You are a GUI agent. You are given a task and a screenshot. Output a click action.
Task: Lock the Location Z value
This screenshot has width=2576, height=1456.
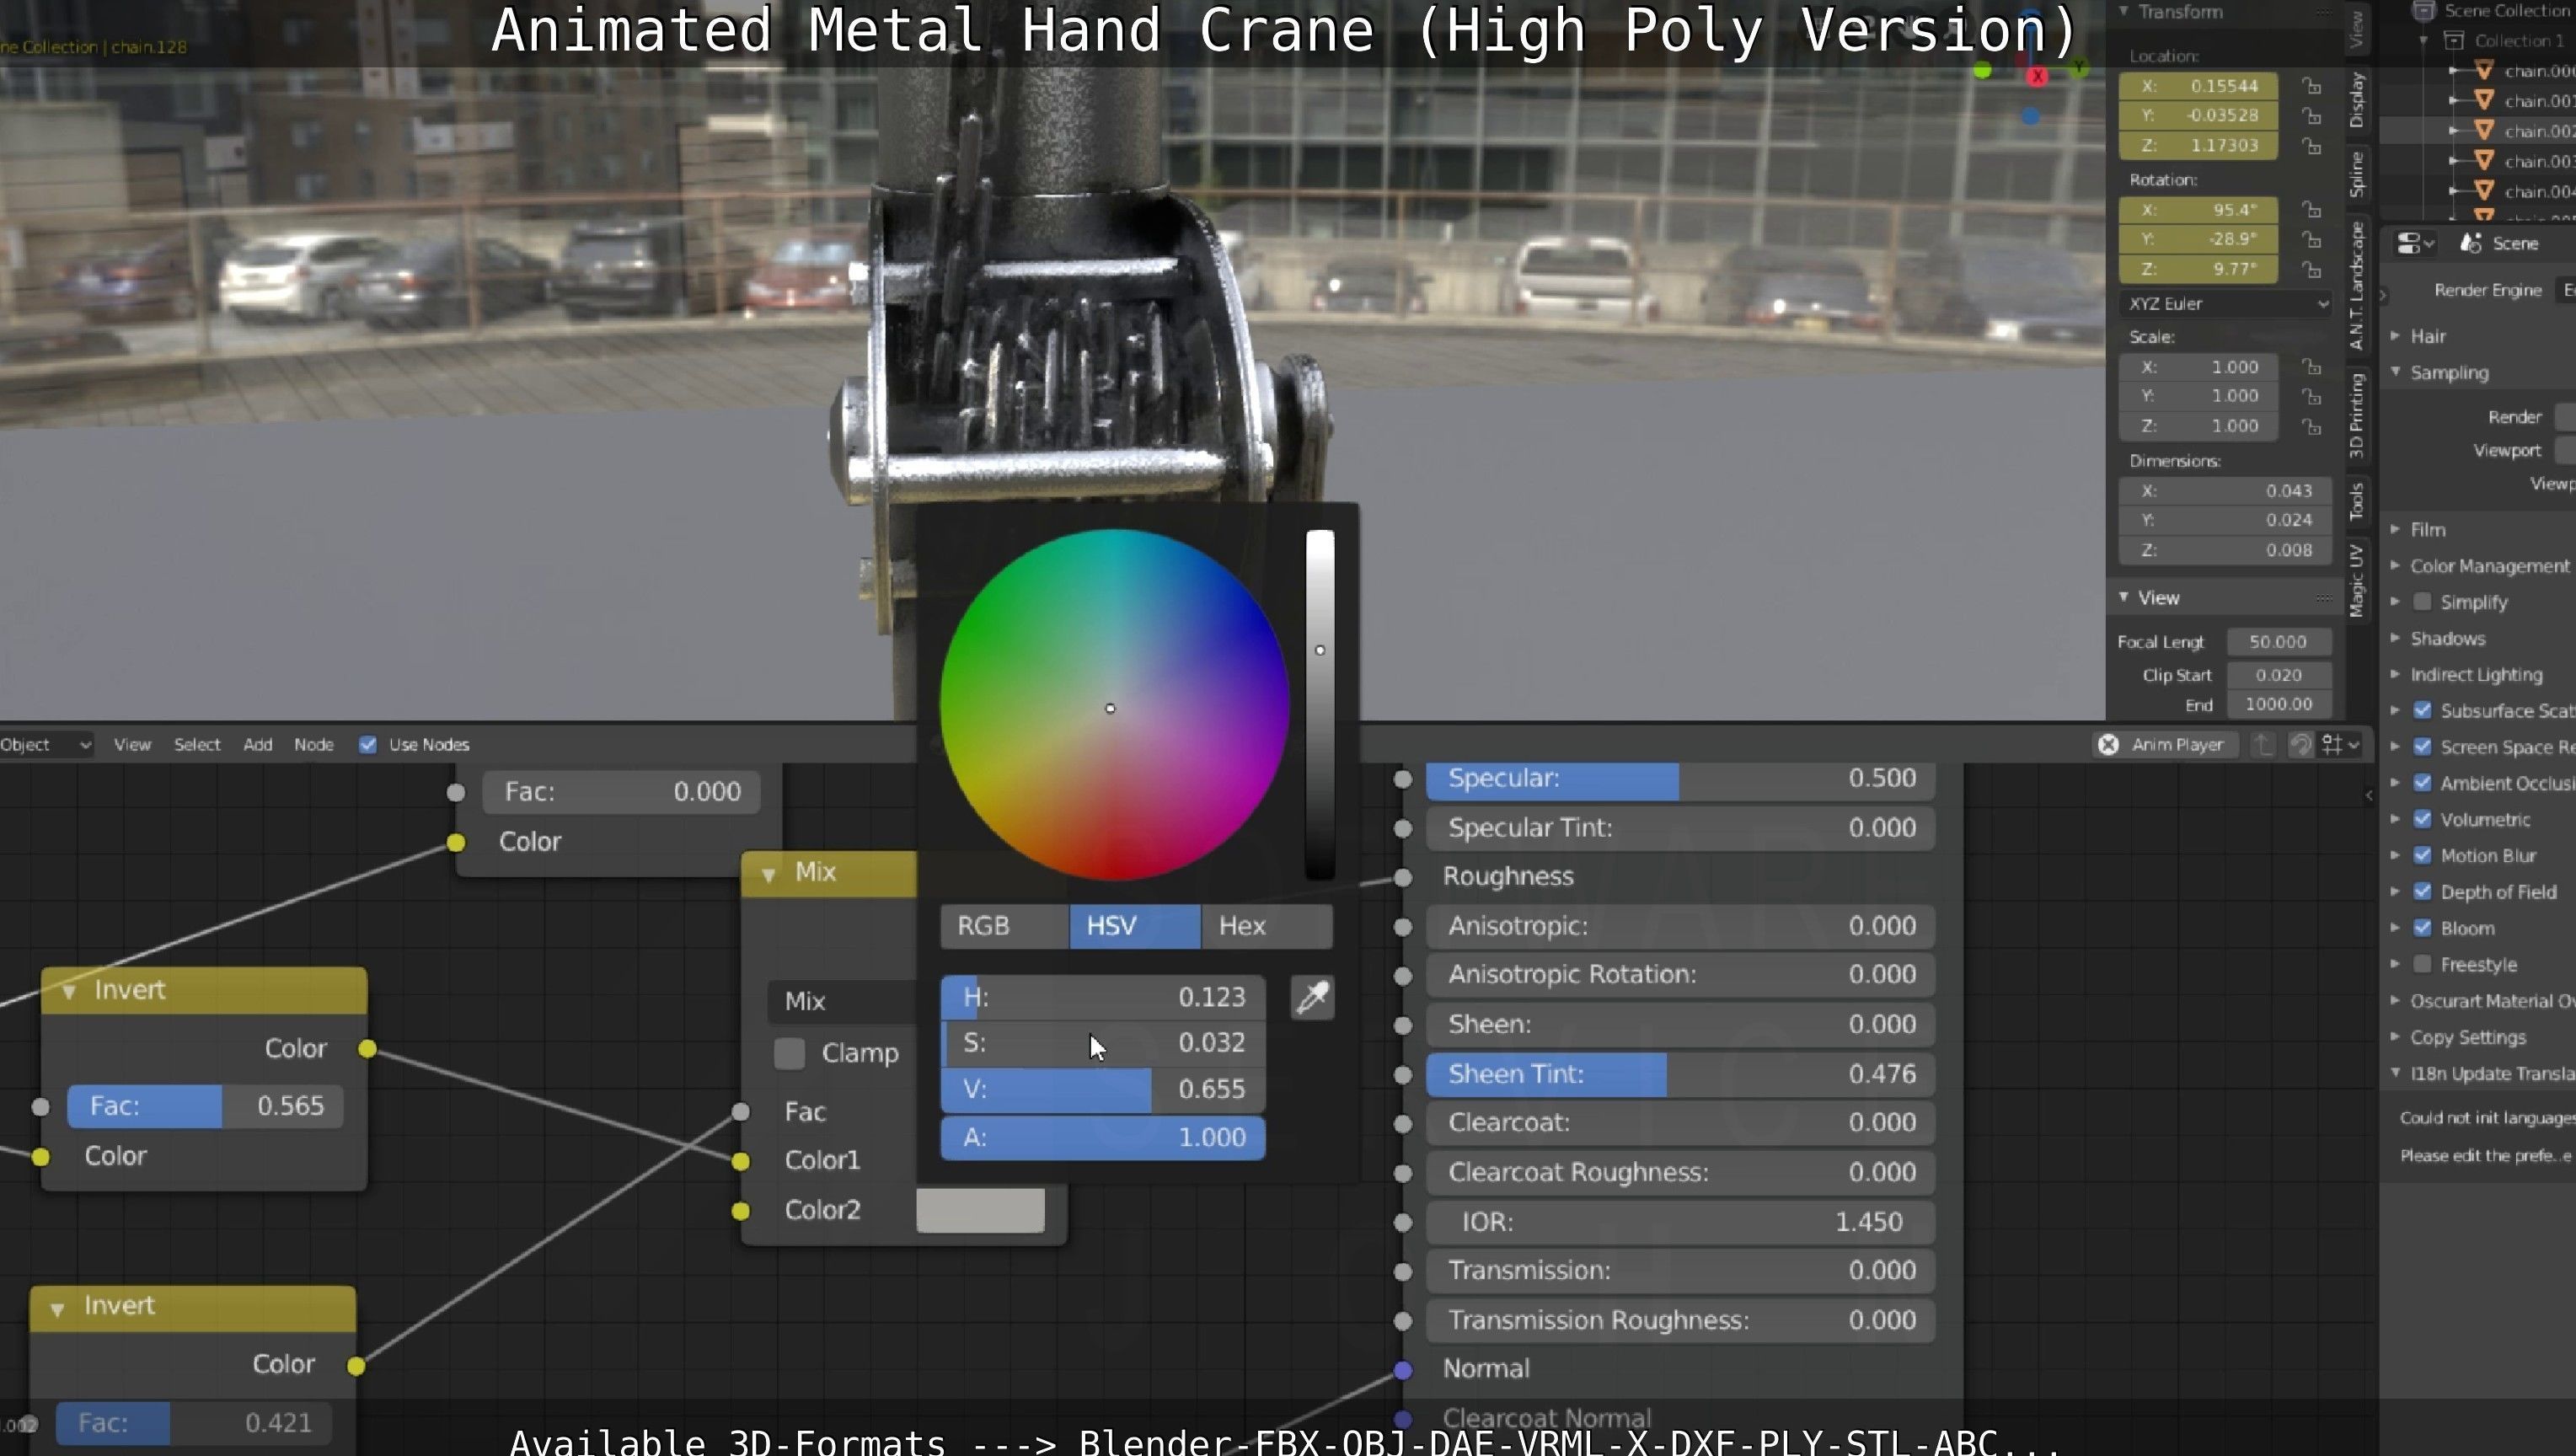2311,146
